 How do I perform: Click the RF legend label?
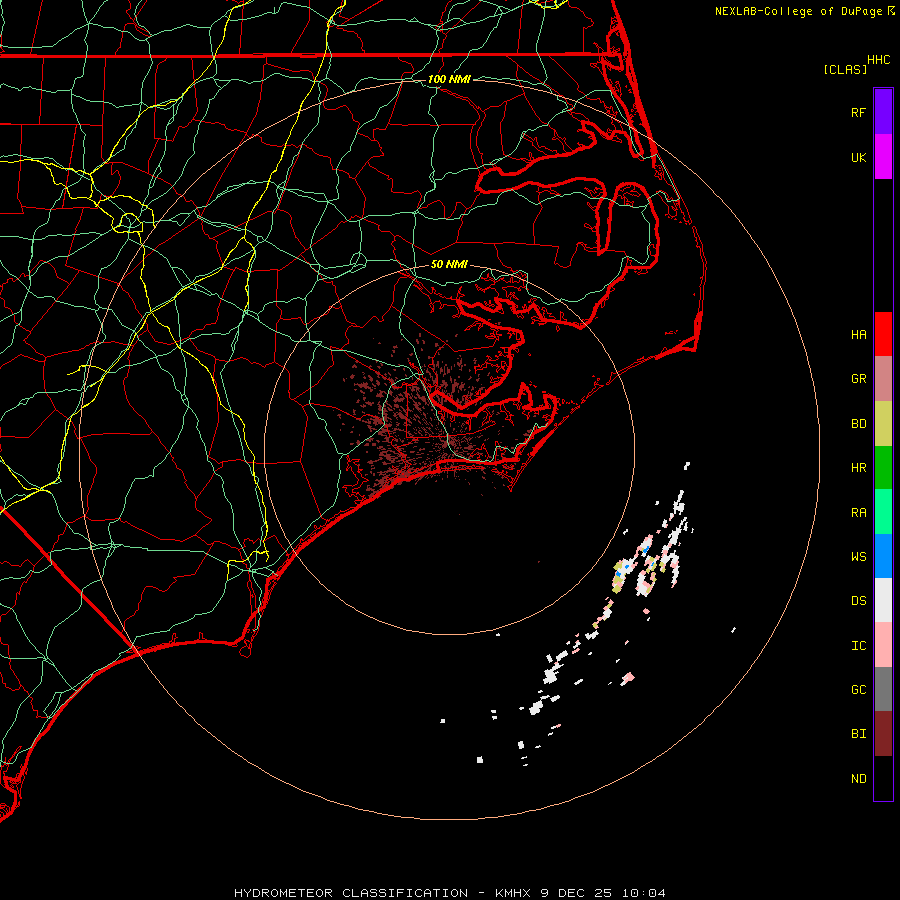pyautogui.click(x=858, y=112)
